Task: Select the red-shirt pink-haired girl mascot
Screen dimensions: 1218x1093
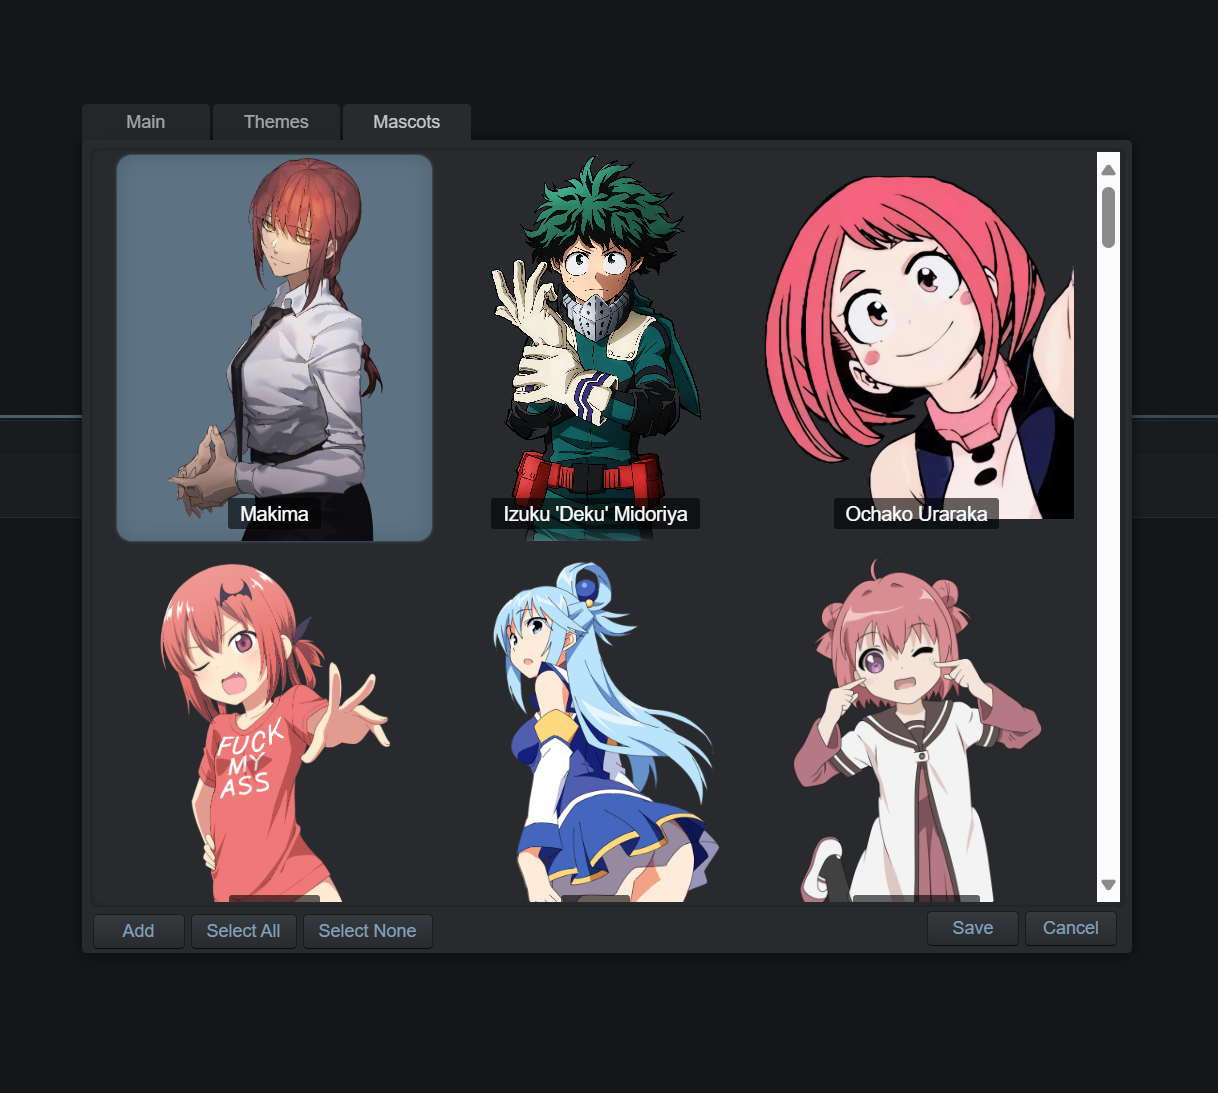Action: [274, 730]
